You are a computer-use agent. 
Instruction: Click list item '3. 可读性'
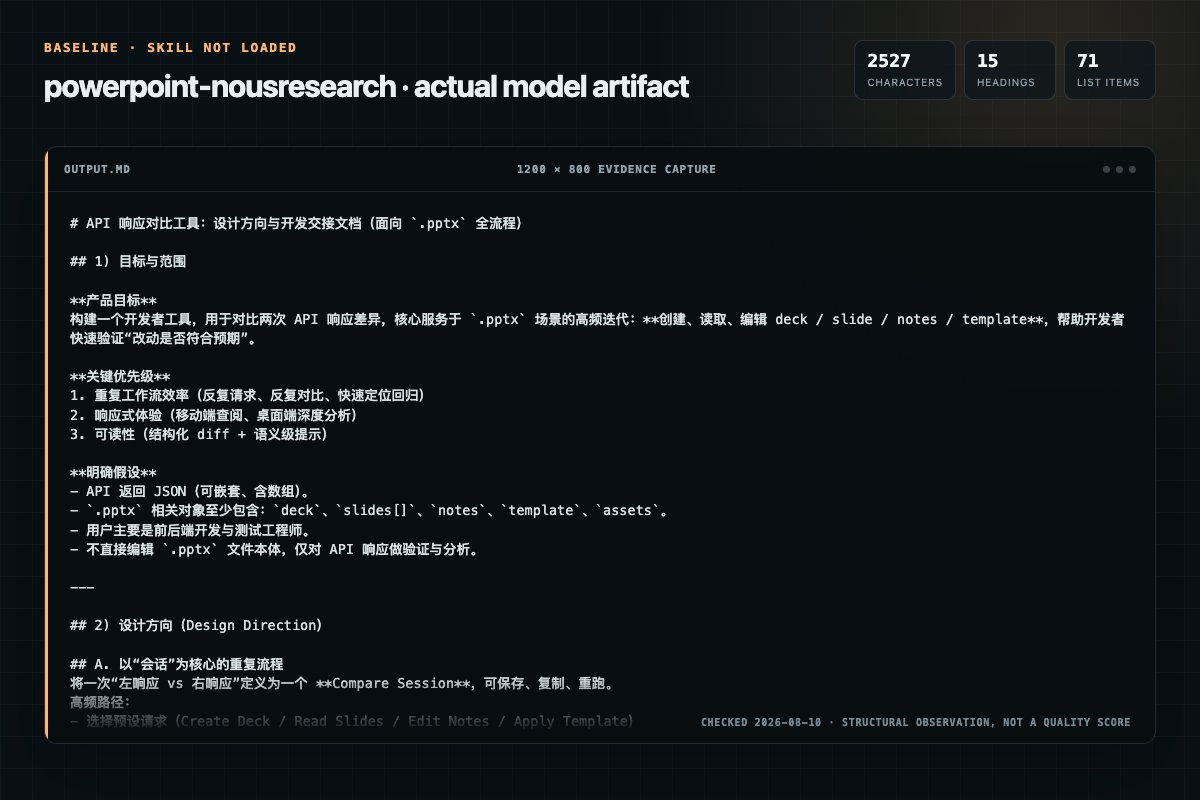(x=199, y=434)
